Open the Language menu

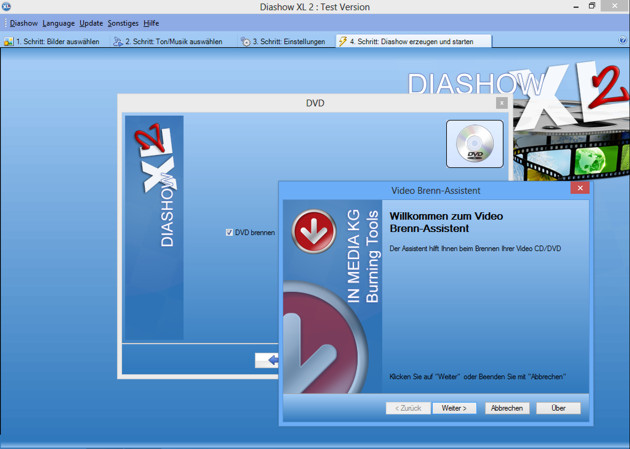pyautogui.click(x=58, y=23)
